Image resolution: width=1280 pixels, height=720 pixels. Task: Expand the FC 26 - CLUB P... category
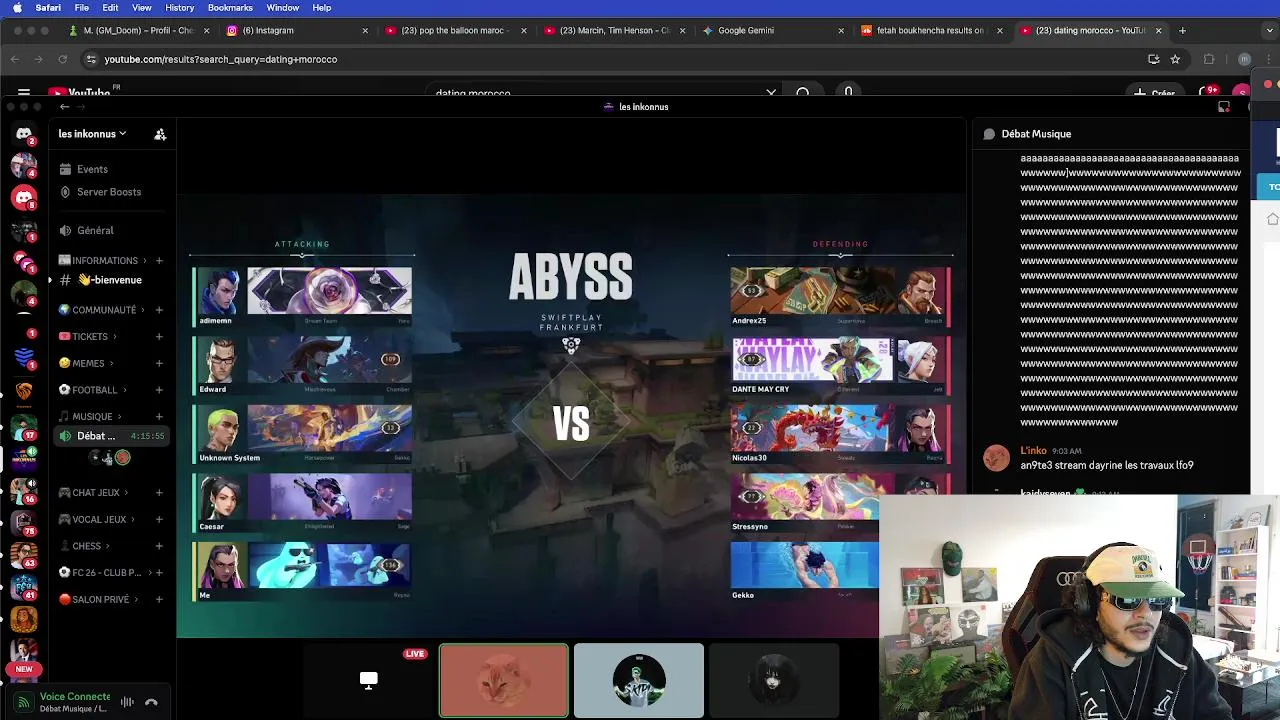point(104,573)
